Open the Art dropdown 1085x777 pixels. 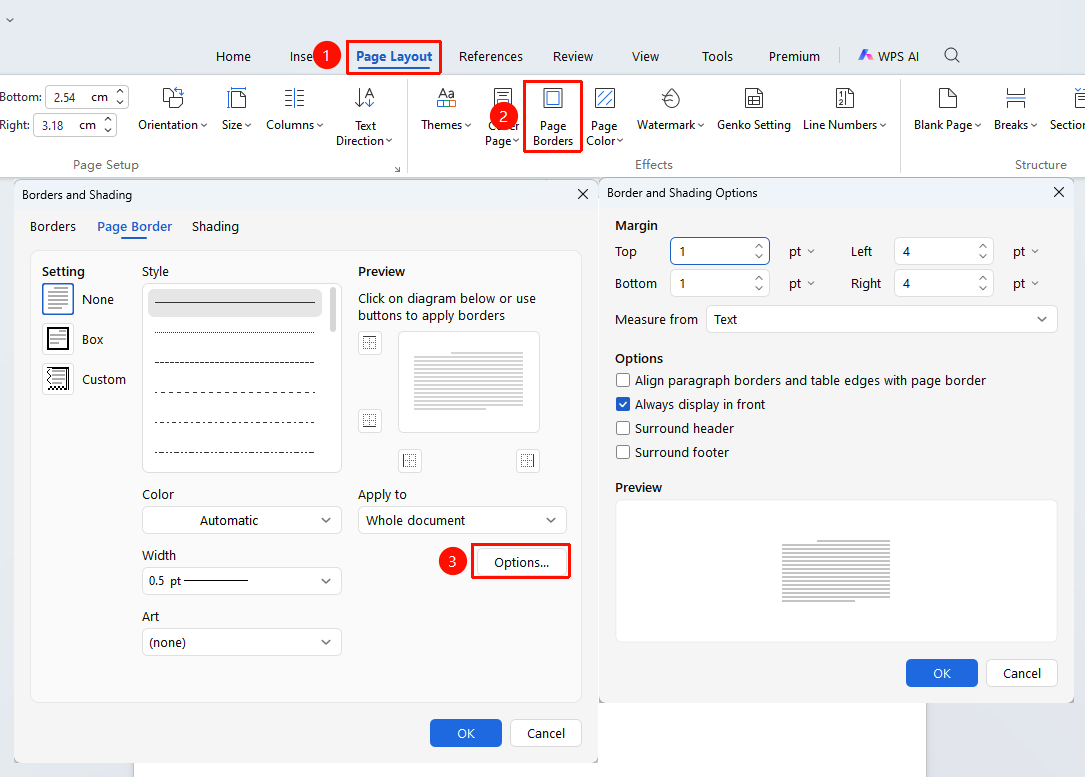click(x=241, y=642)
